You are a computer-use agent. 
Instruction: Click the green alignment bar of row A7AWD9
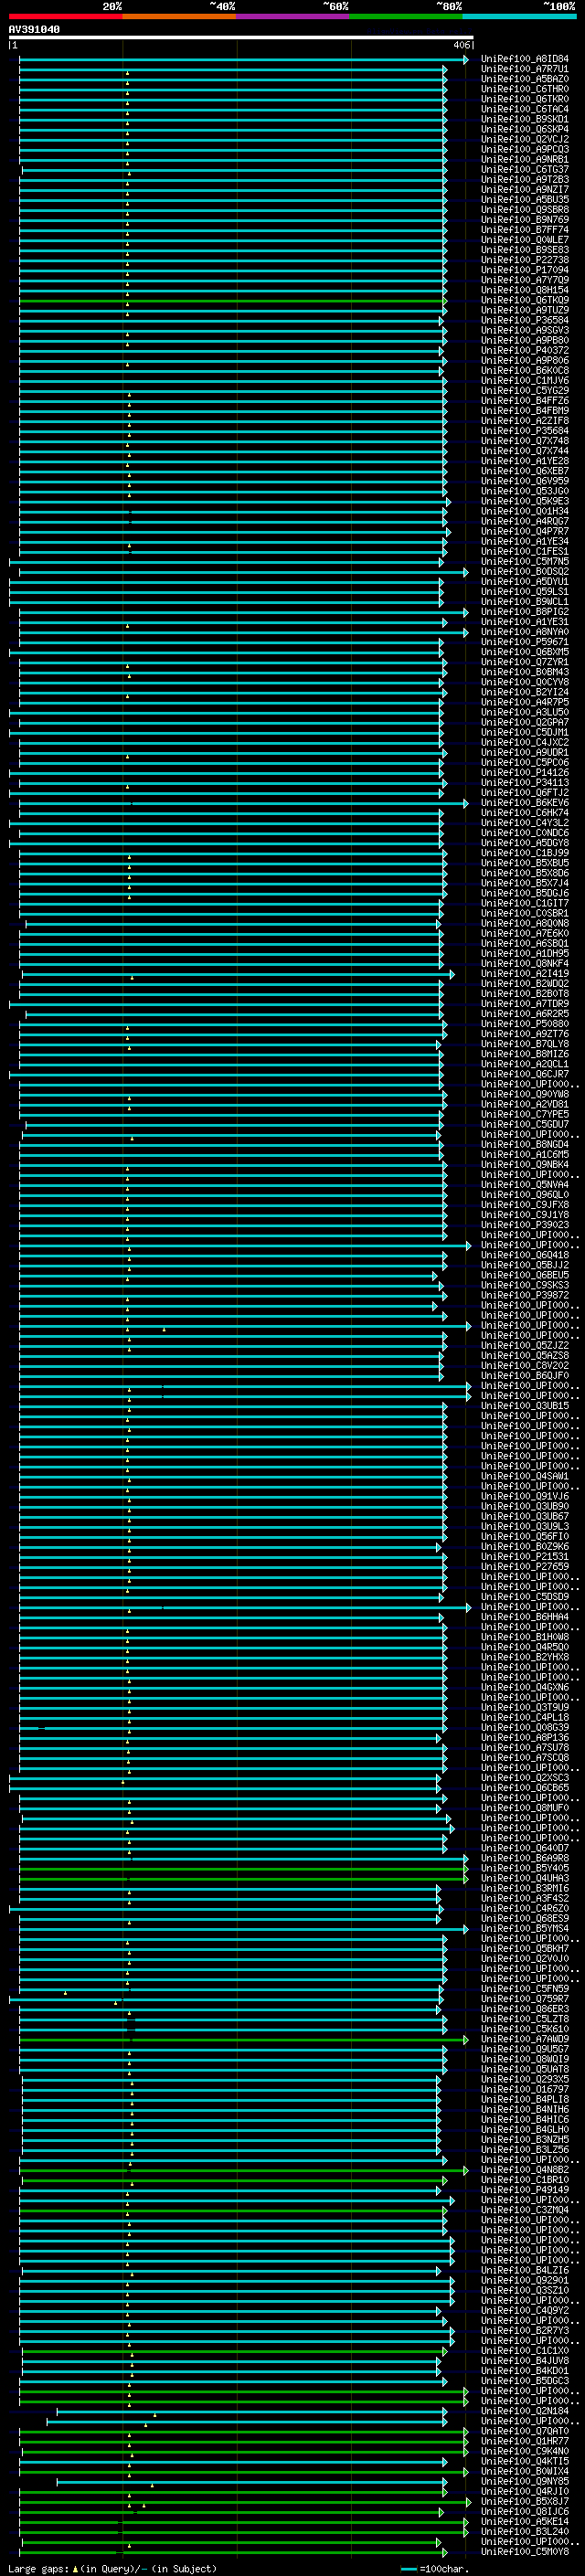[x=243, y=2039]
